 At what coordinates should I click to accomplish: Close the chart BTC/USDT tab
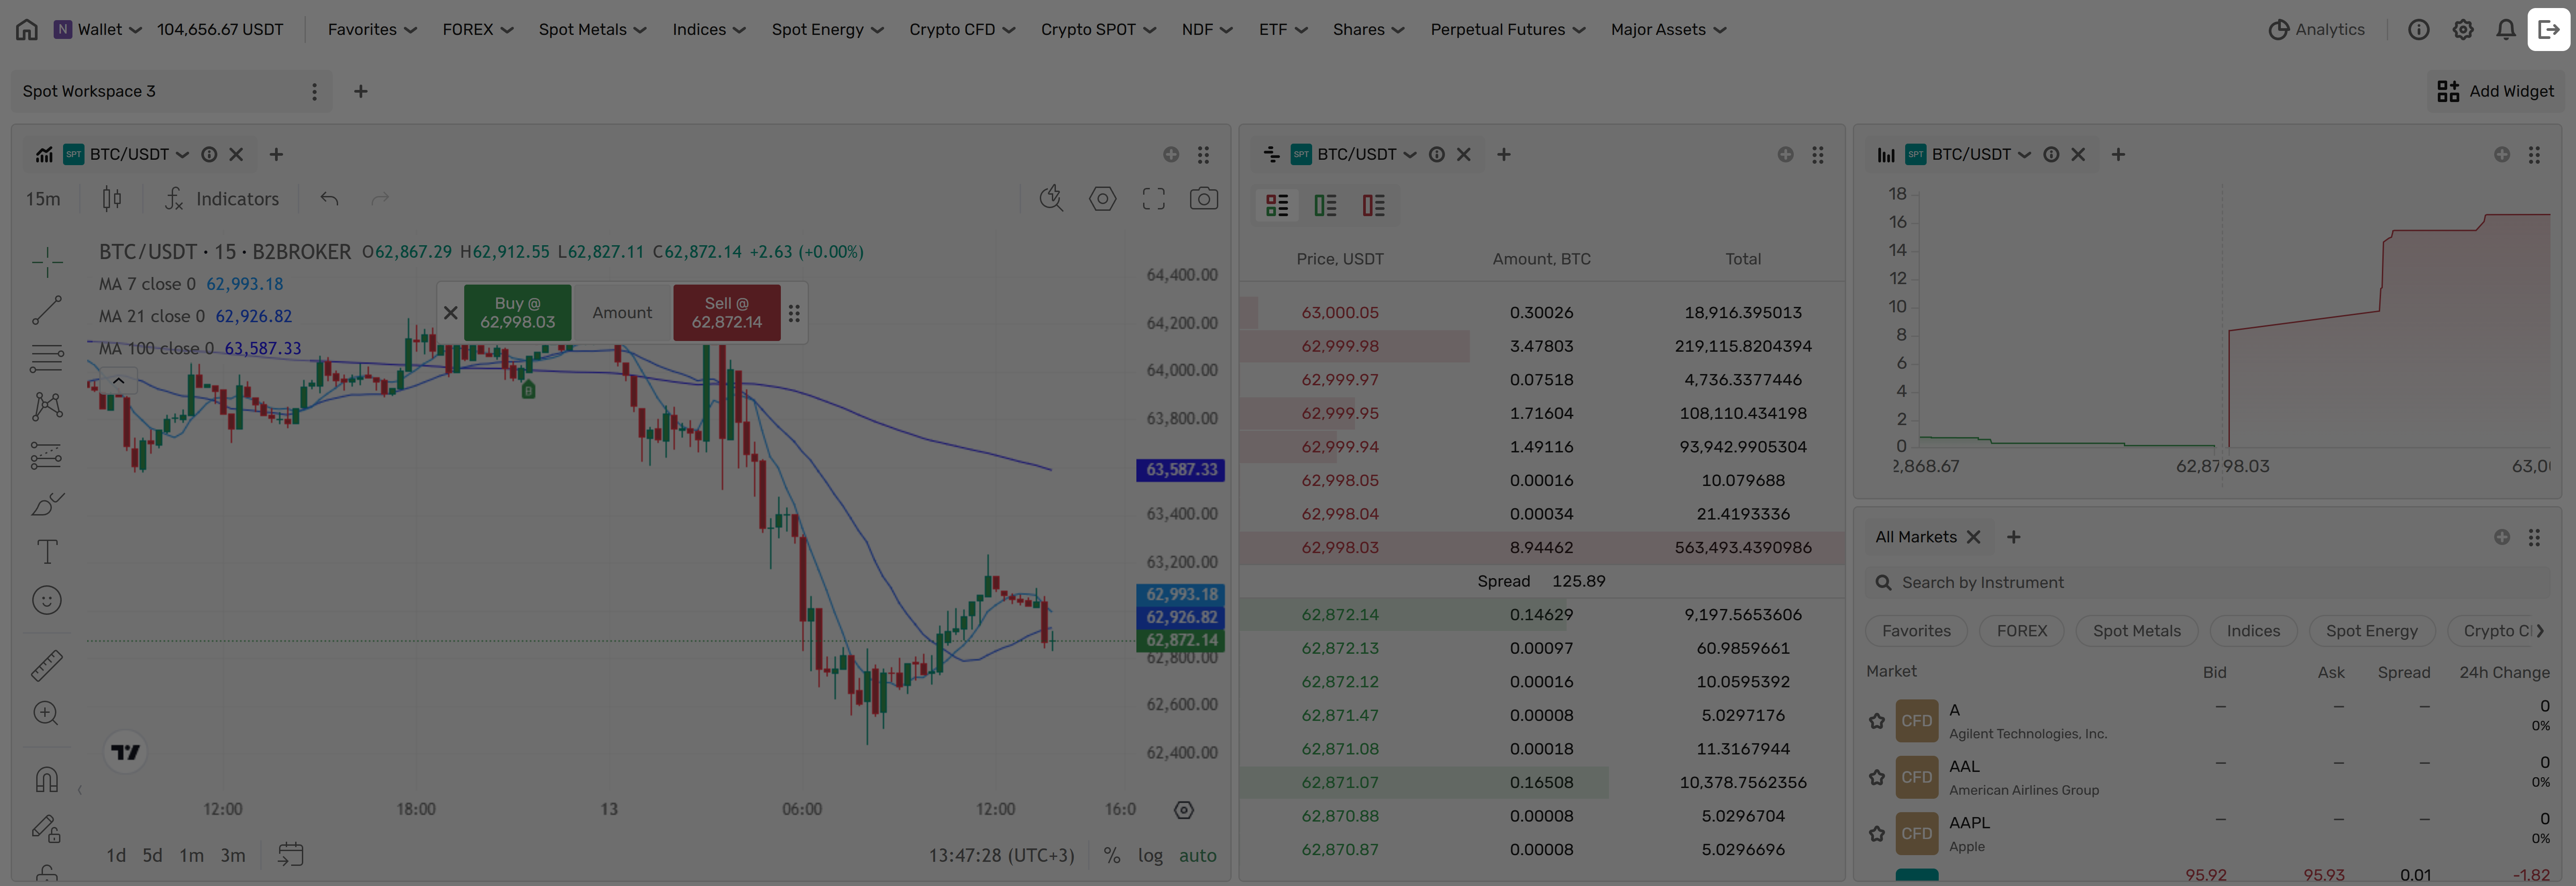click(x=236, y=155)
